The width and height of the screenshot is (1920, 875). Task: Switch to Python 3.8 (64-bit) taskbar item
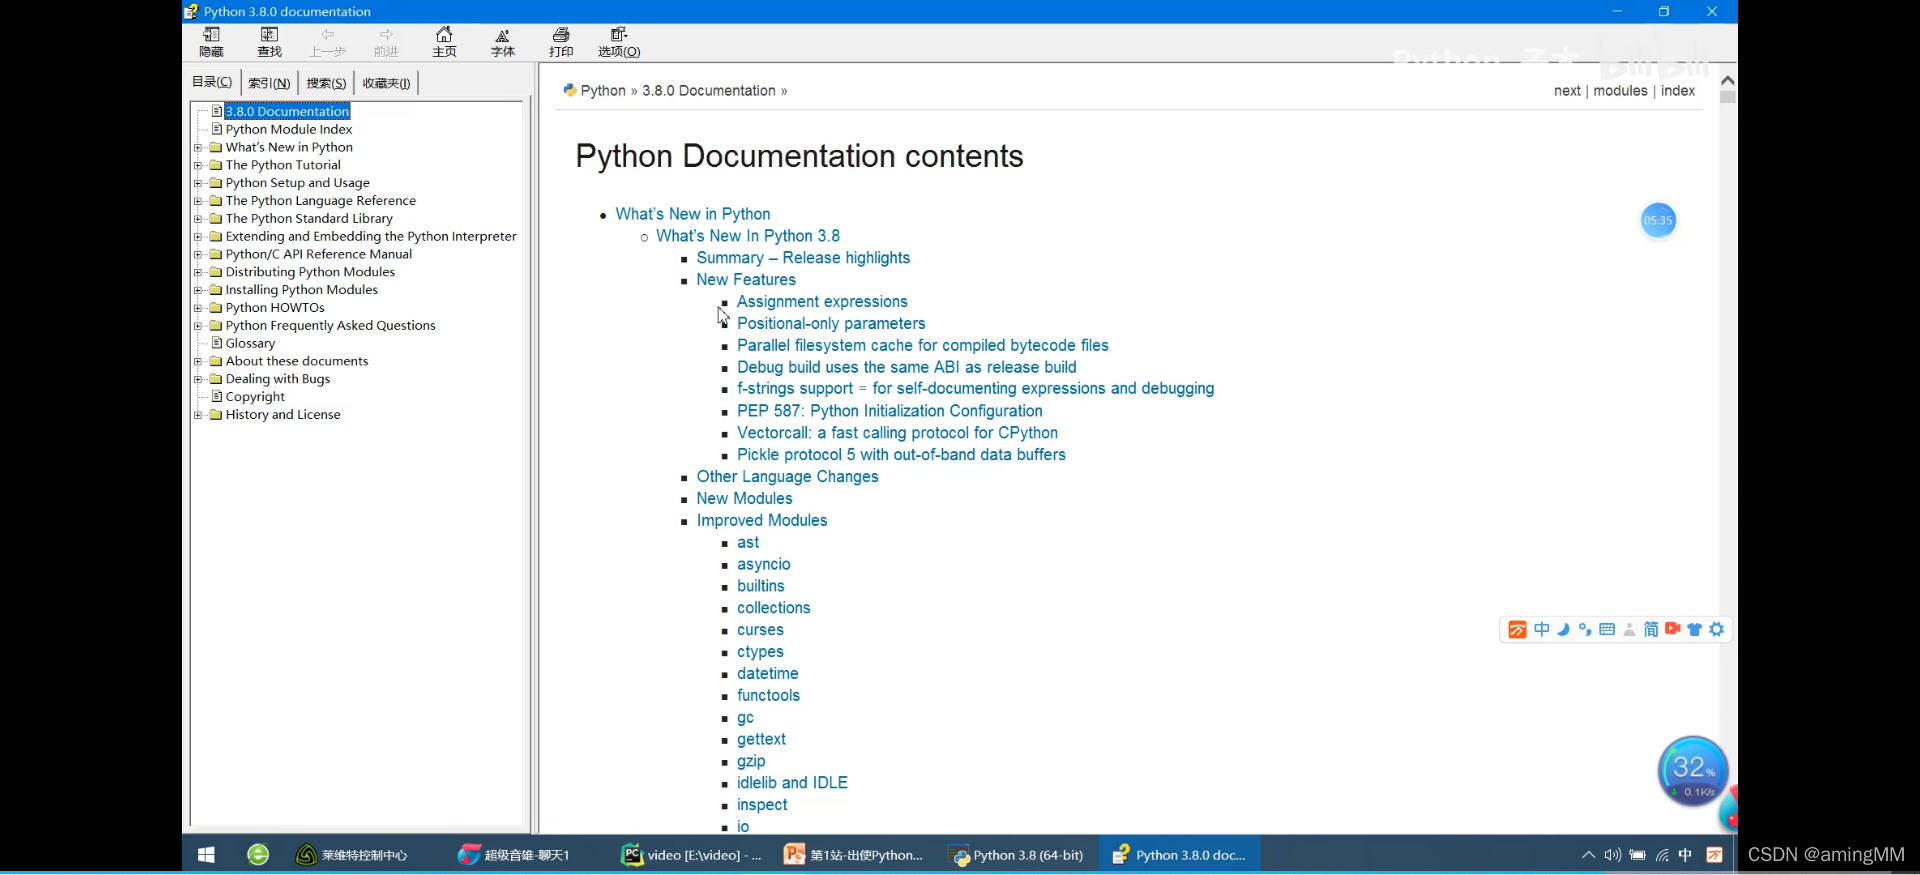[1017, 855]
